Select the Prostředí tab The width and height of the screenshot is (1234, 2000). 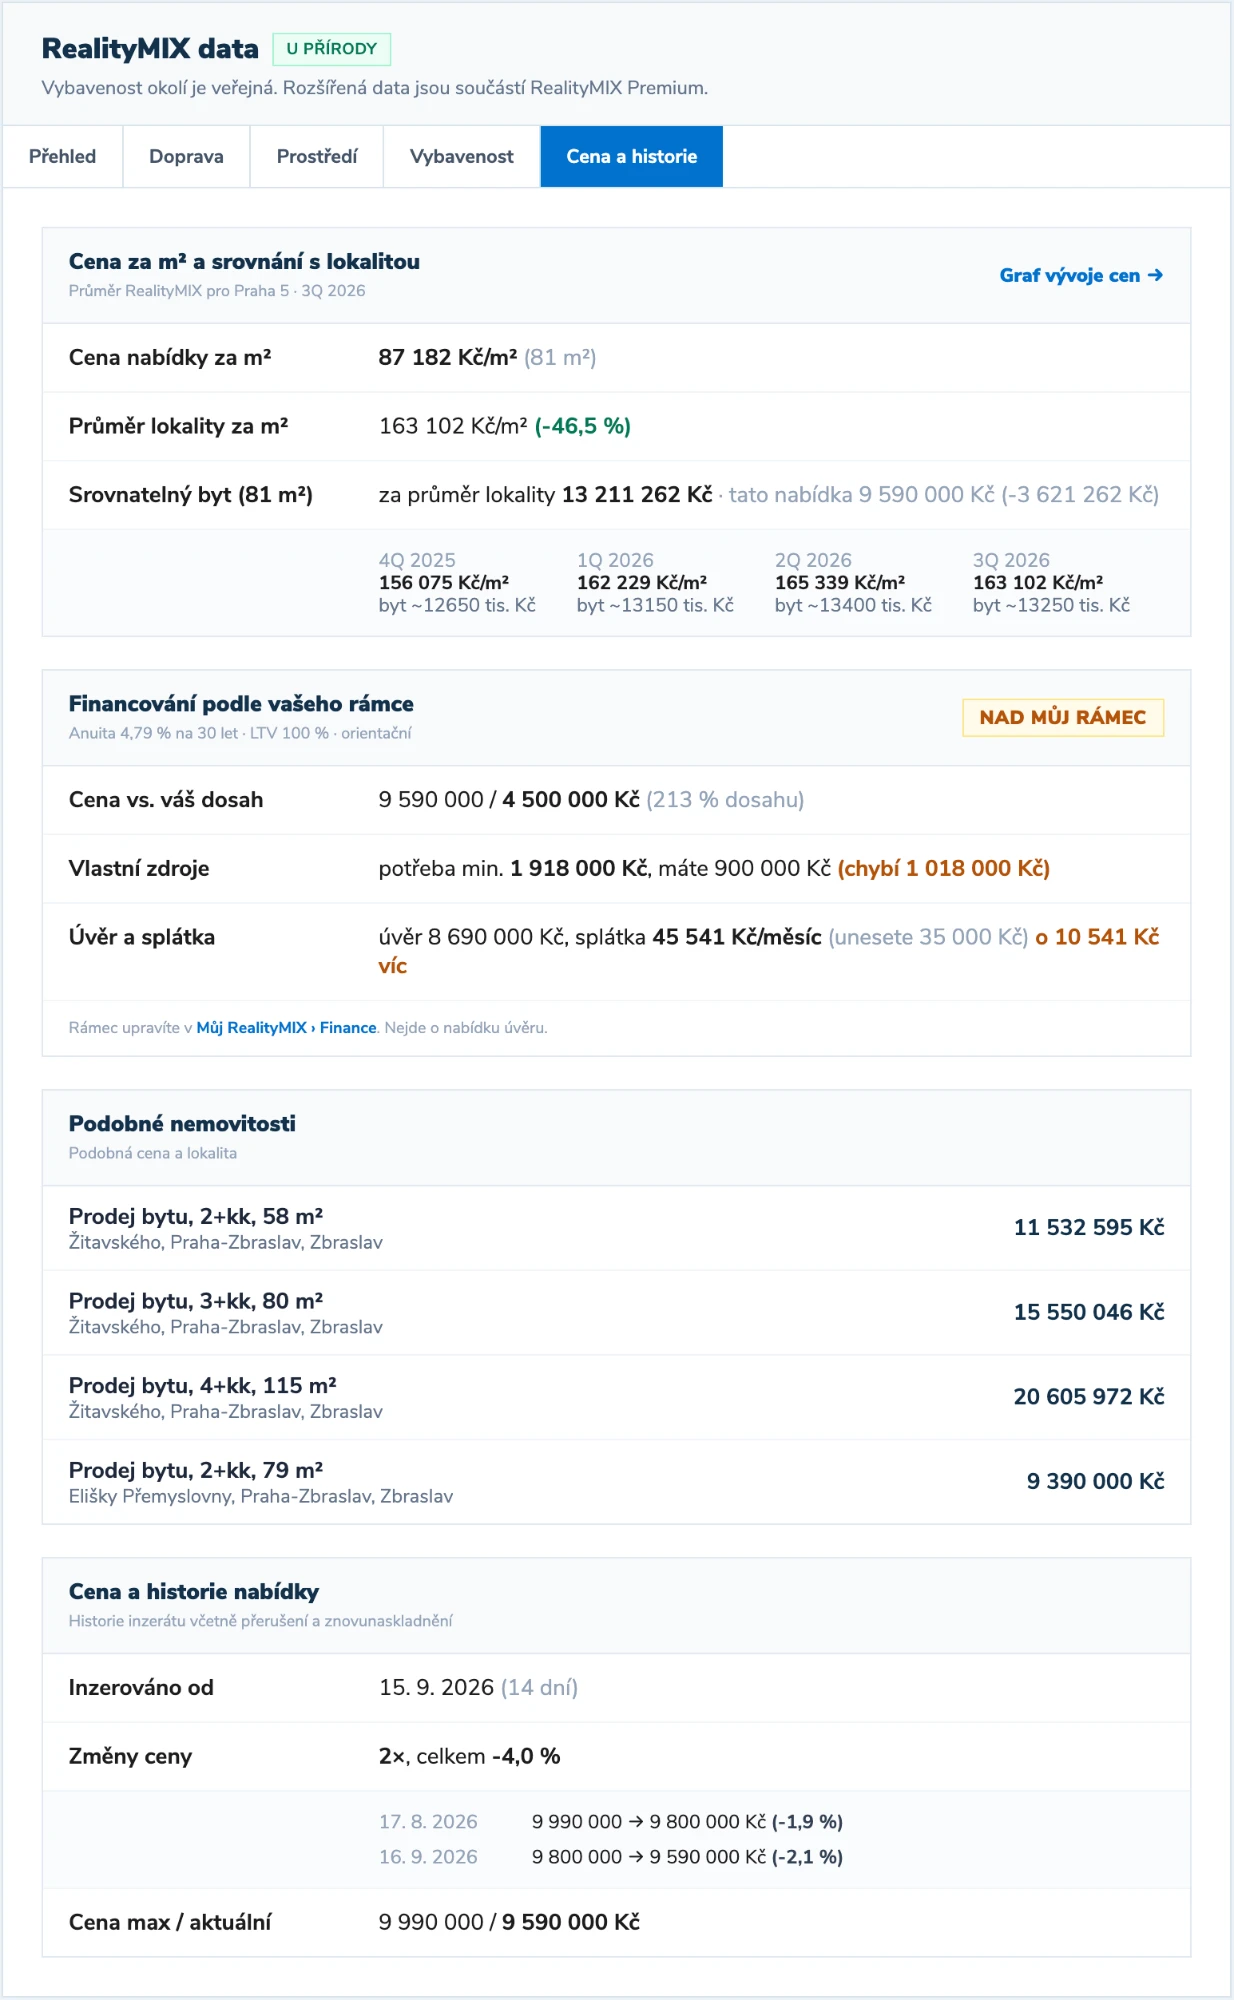[317, 156]
